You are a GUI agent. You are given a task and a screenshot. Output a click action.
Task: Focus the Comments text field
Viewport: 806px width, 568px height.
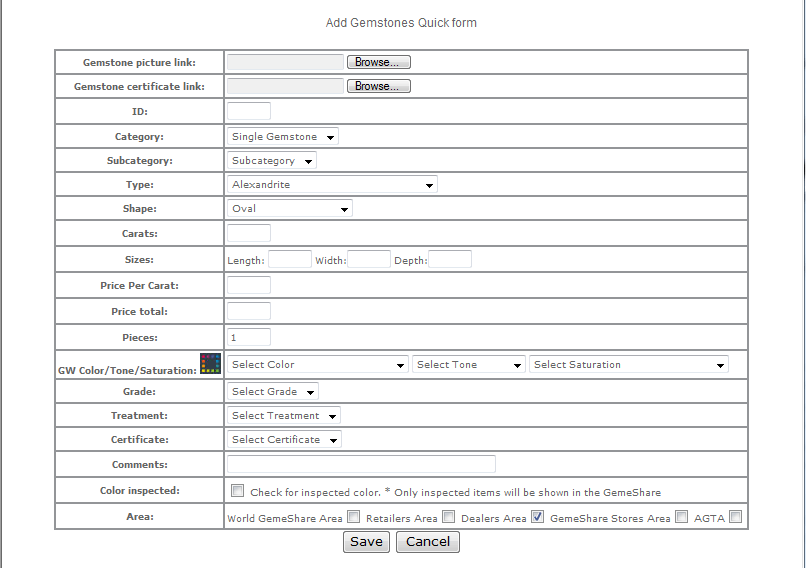click(x=361, y=464)
